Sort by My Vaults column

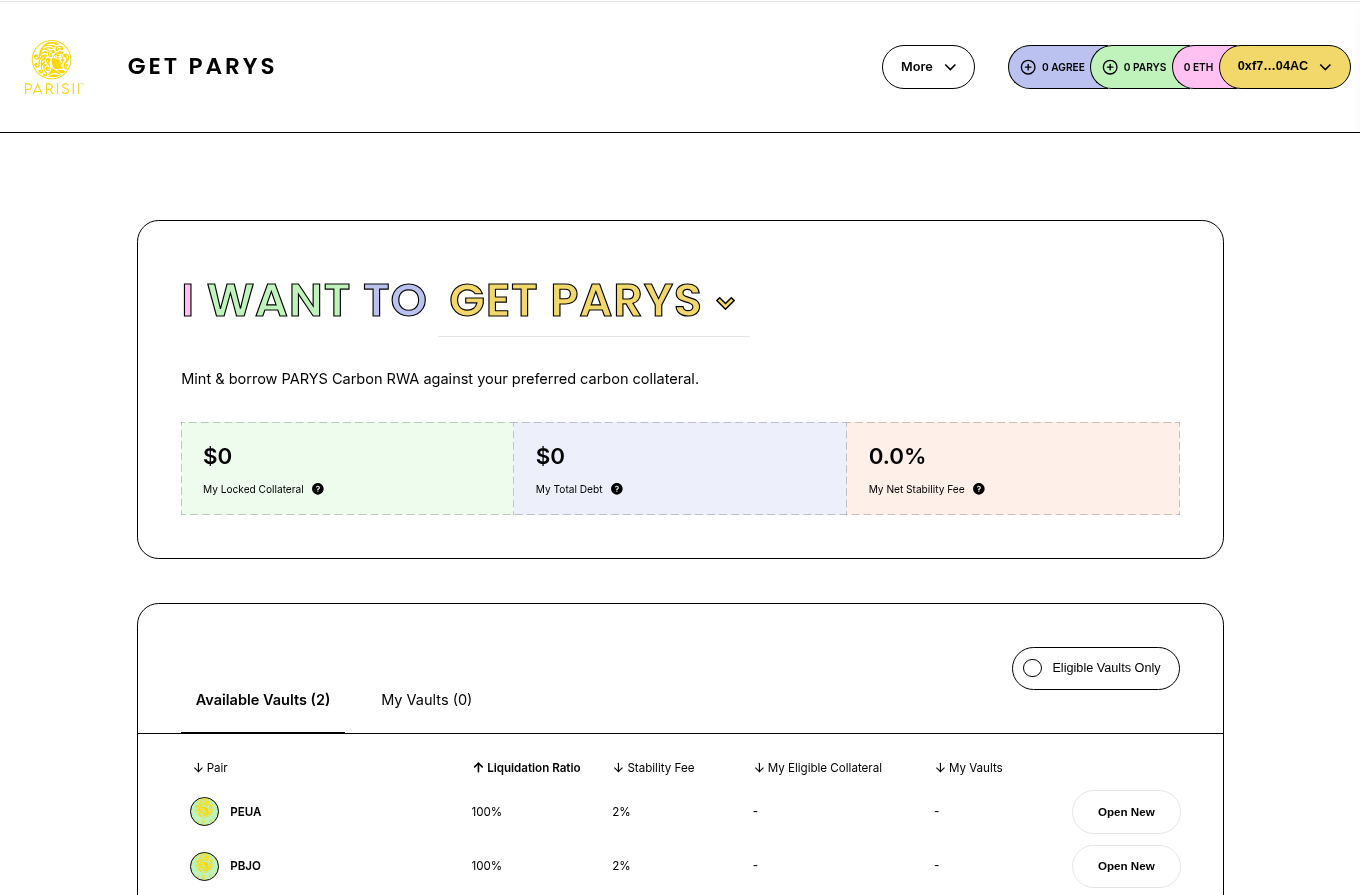tap(968, 768)
